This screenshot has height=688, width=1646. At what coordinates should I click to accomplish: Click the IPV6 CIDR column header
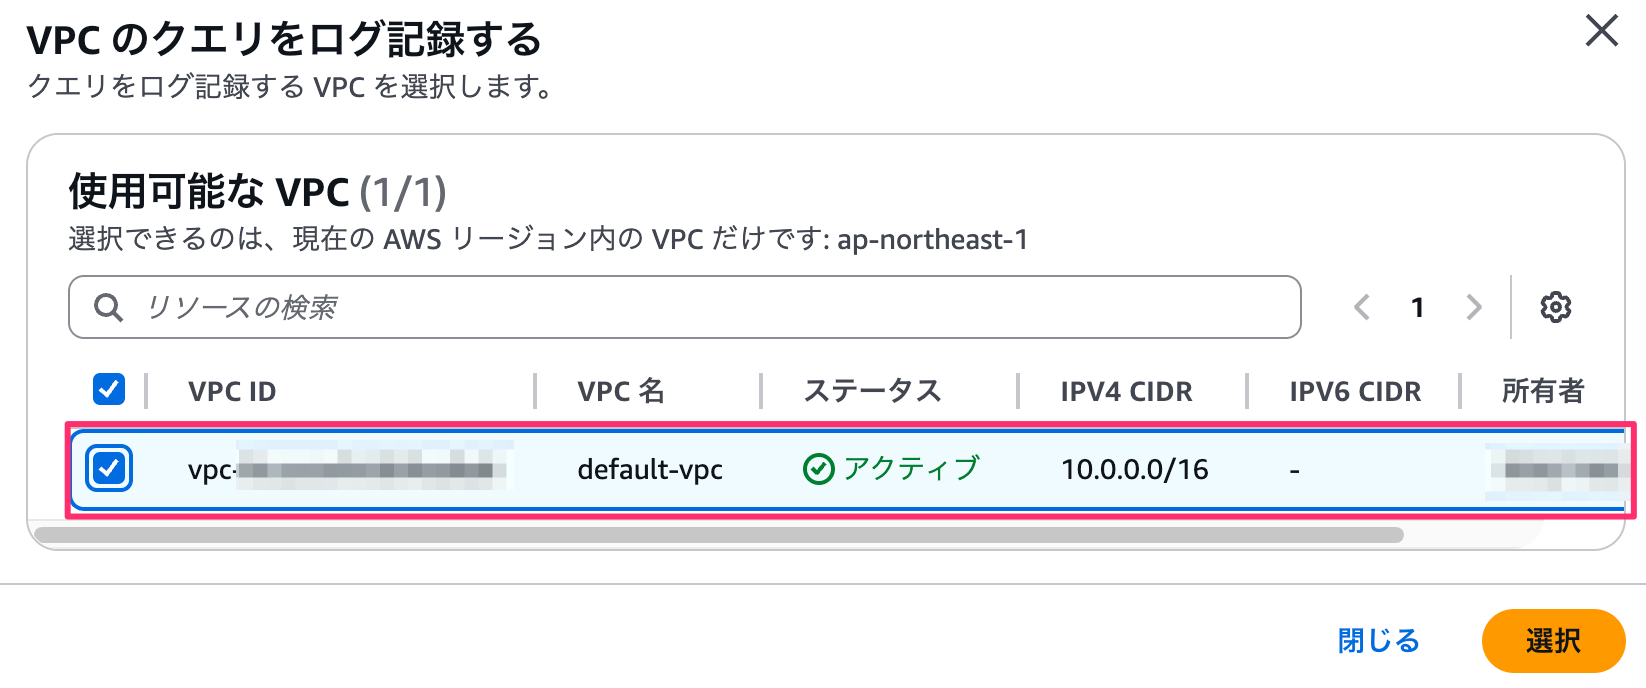click(1354, 391)
